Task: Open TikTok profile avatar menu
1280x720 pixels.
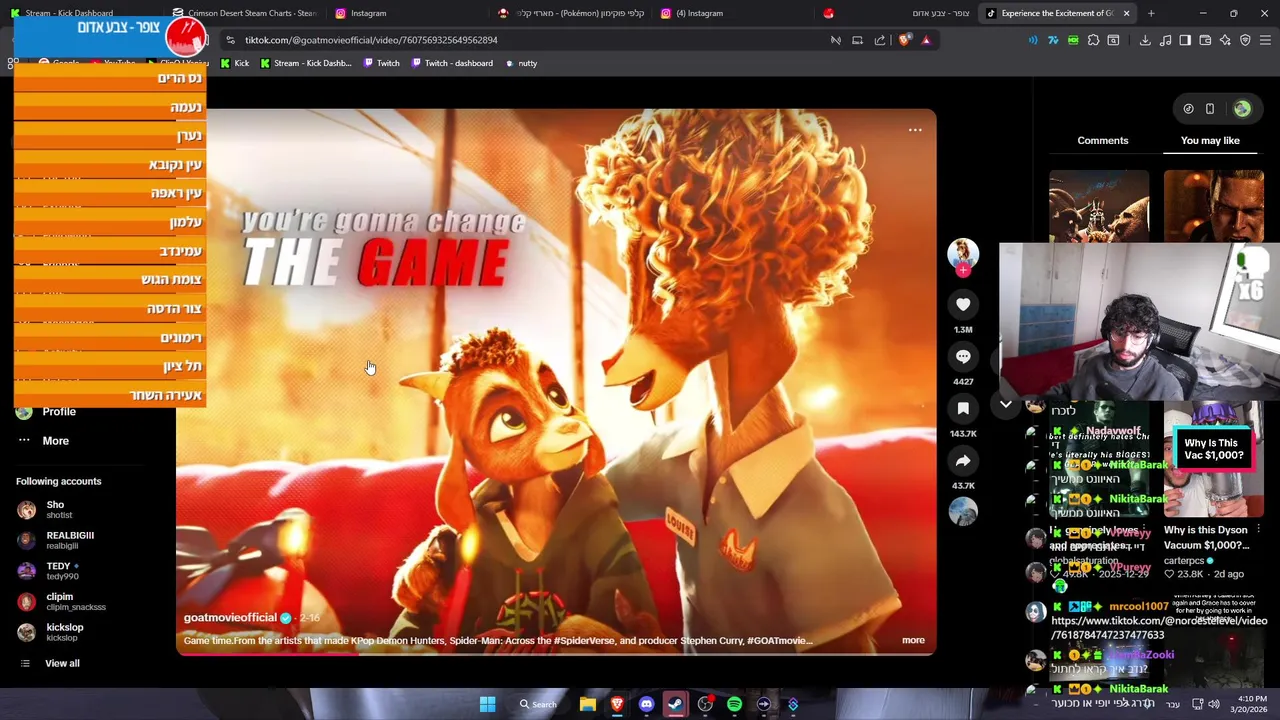Action: pos(1242,109)
